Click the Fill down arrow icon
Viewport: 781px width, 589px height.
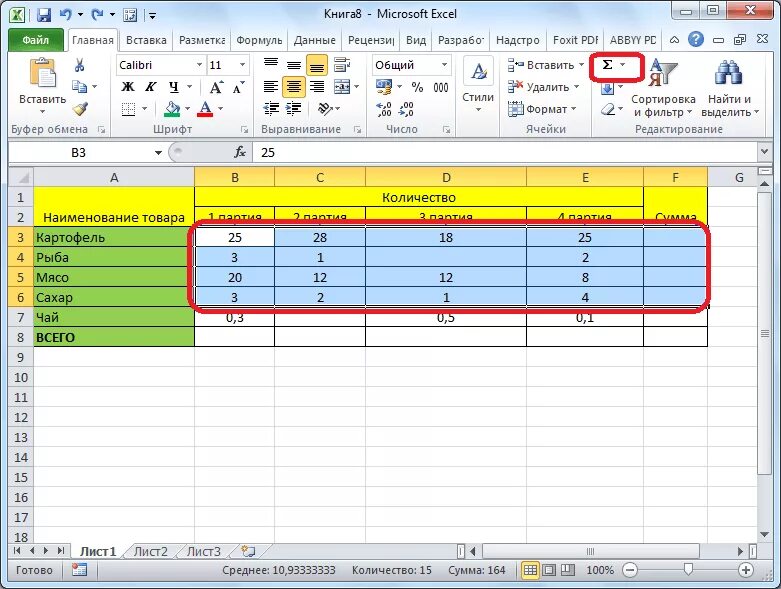608,89
